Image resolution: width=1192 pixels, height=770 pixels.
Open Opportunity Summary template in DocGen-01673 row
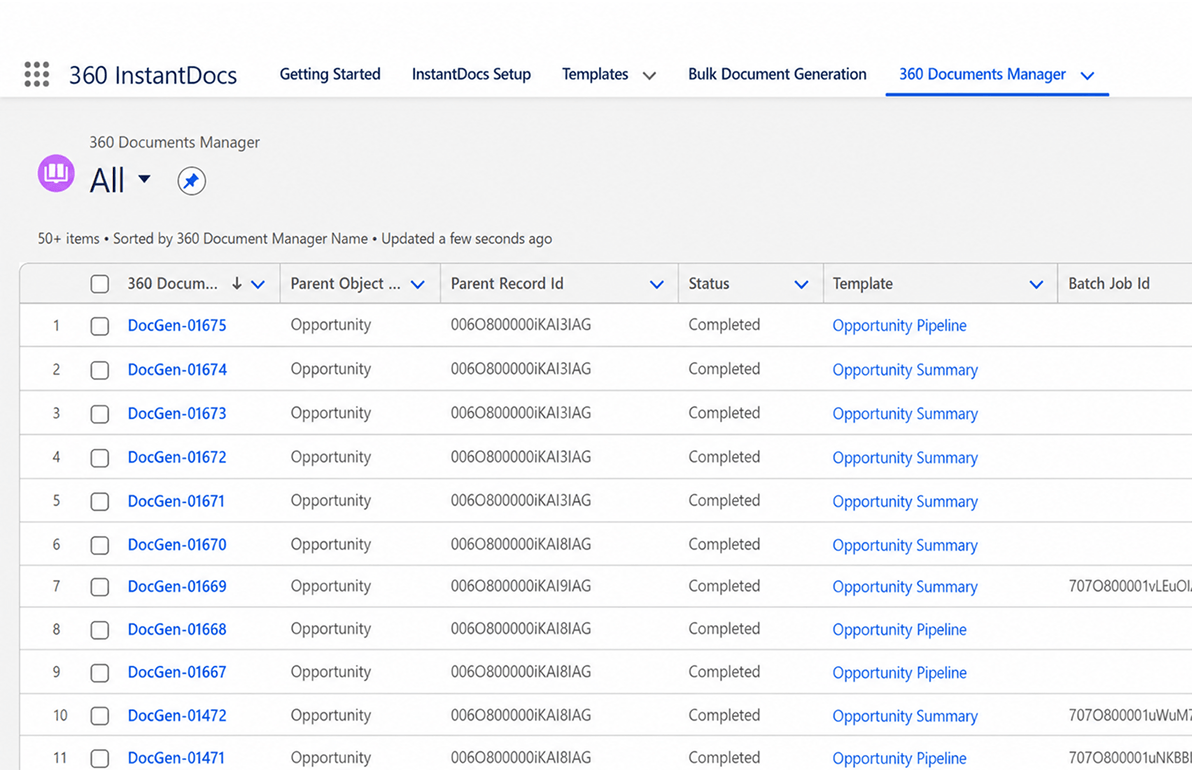905,414
